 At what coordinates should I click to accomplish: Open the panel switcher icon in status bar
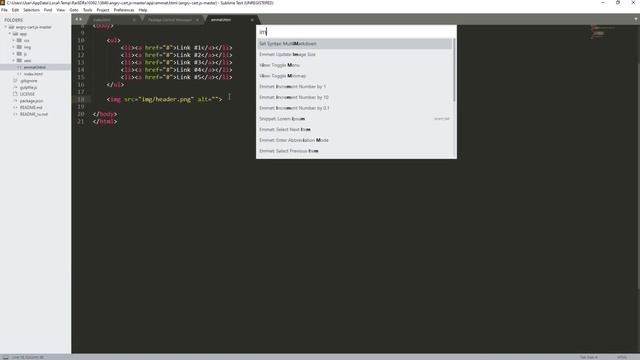coord(5,357)
